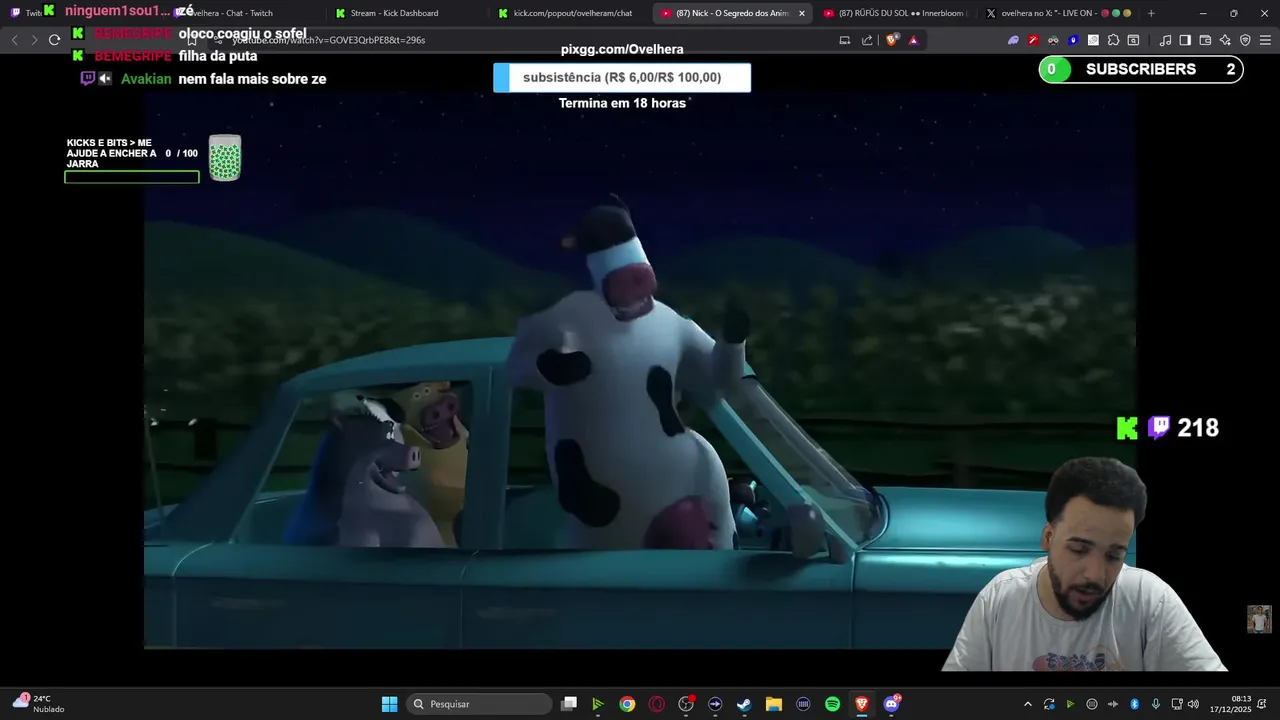Open File Explorer from the taskbar

(x=773, y=704)
